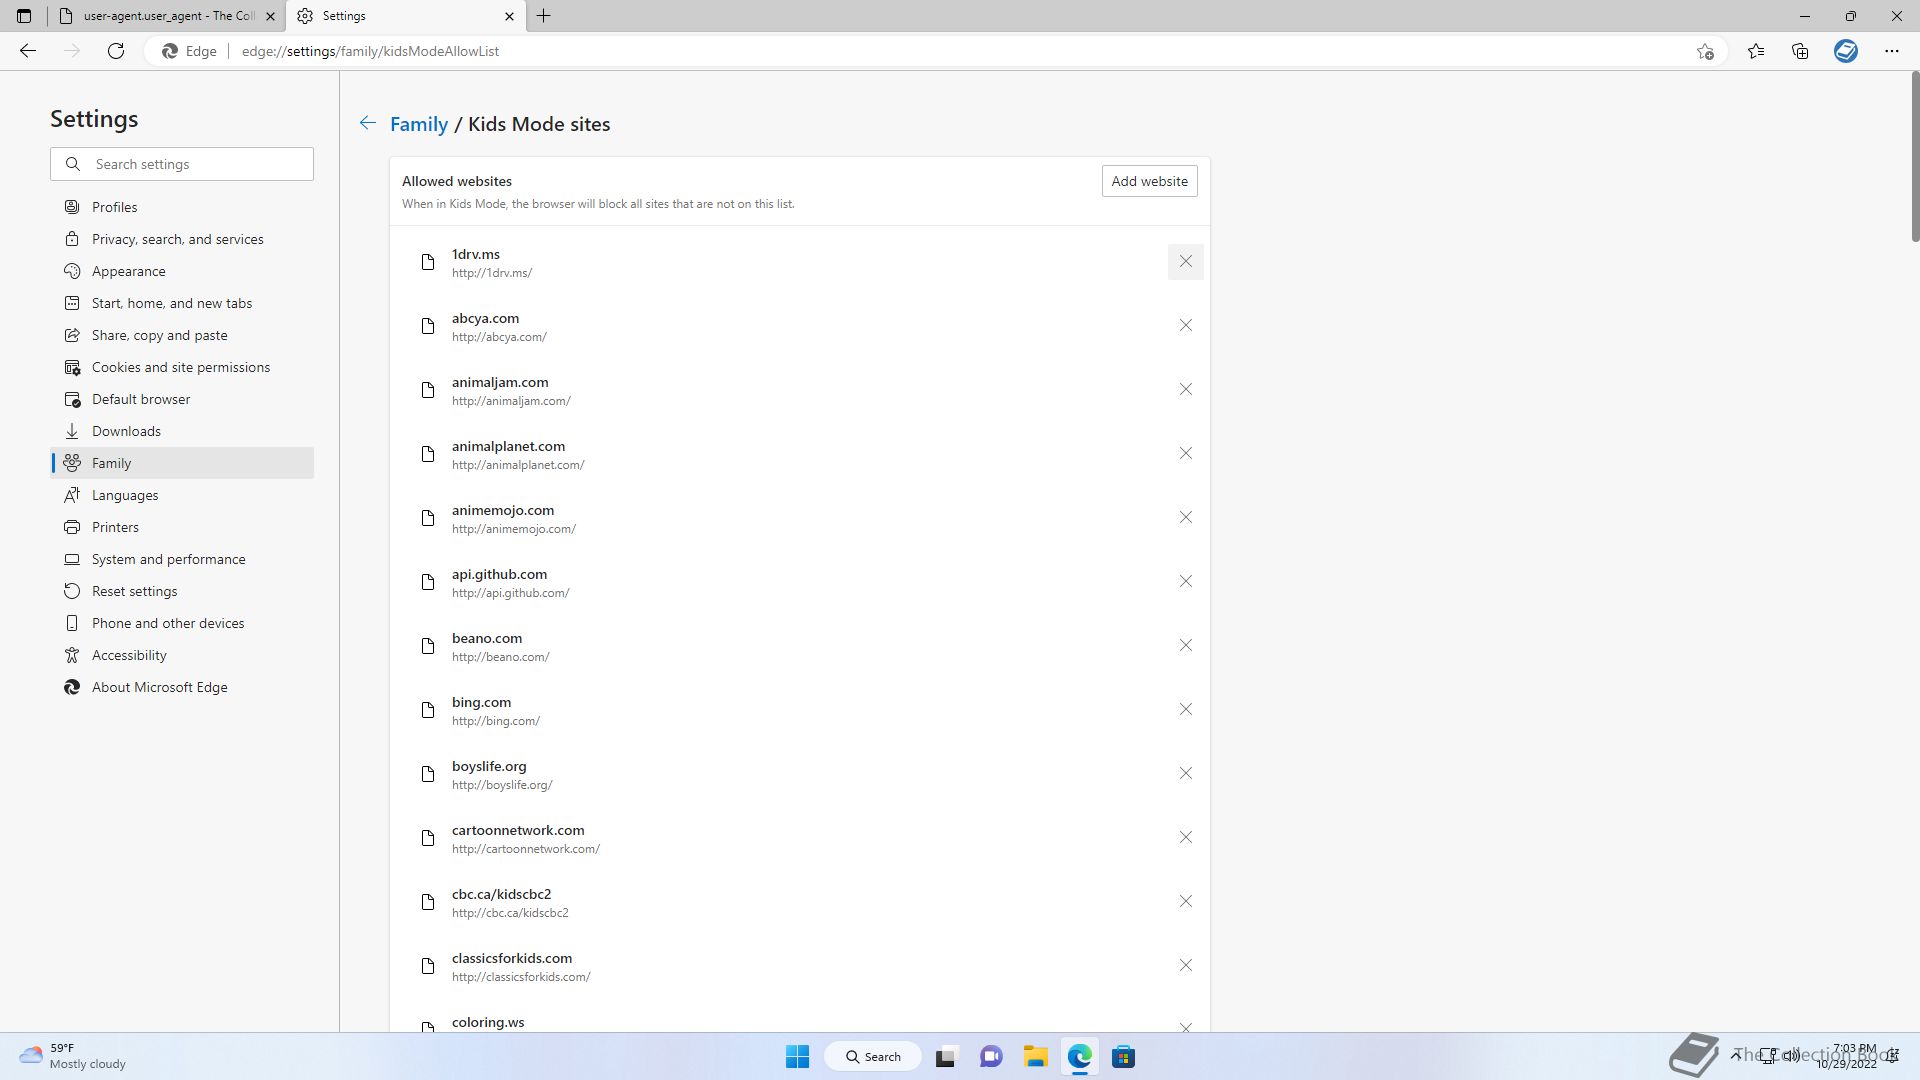Click the taskbar Search box

pos(873,1056)
